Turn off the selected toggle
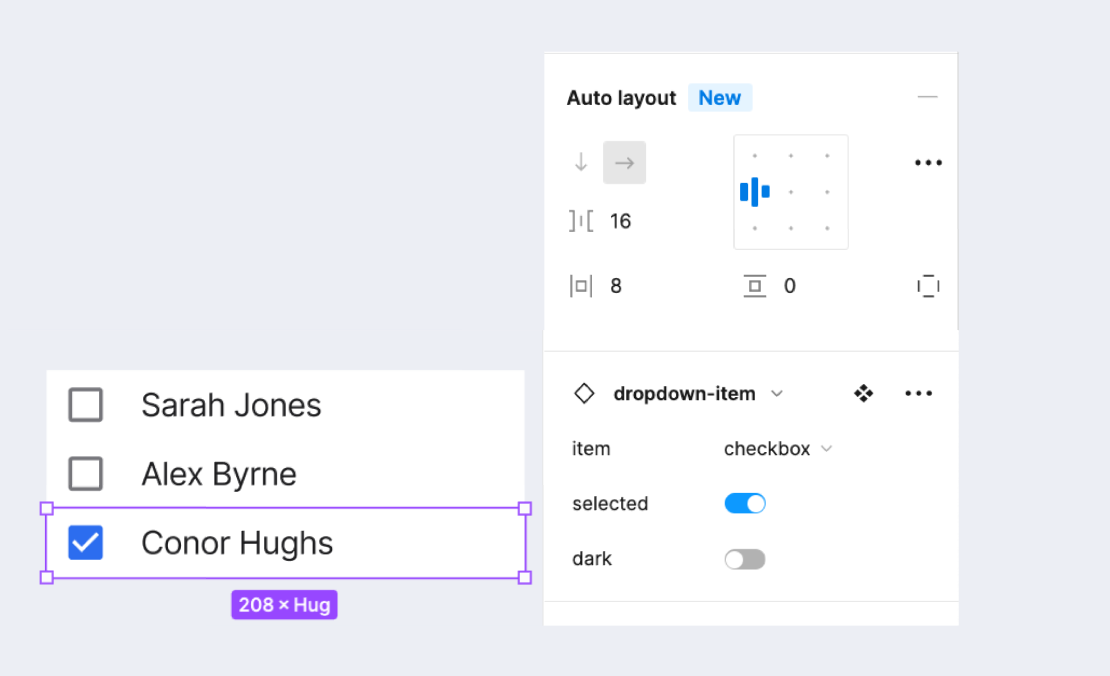This screenshot has height=676, width=1110. 745,504
